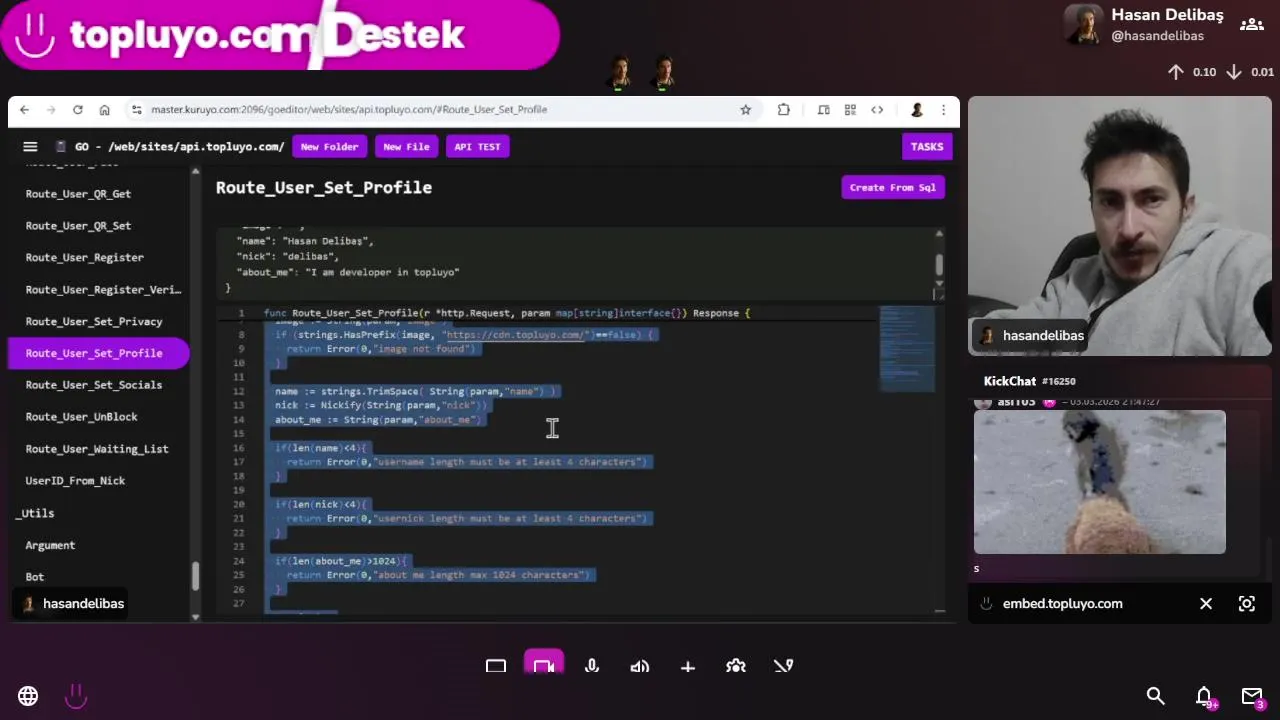Screen dimensions: 1280x720
Task: Open the browser extensions puzzle icon
Action: coord(784,110)
